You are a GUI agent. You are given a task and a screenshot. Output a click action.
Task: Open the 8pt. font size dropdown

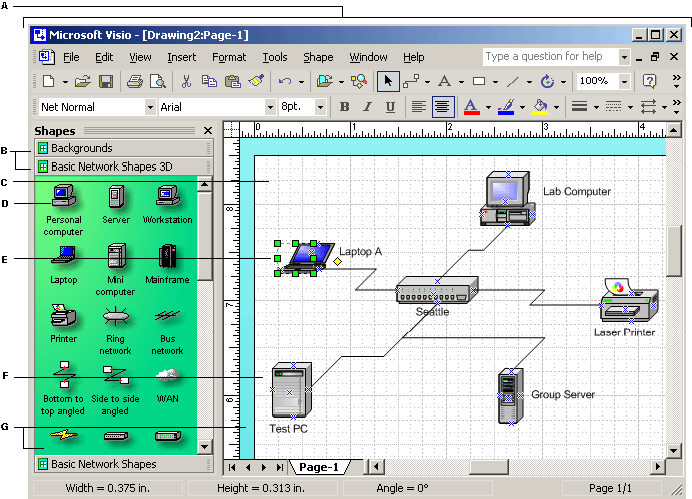(x=321, y=107)
